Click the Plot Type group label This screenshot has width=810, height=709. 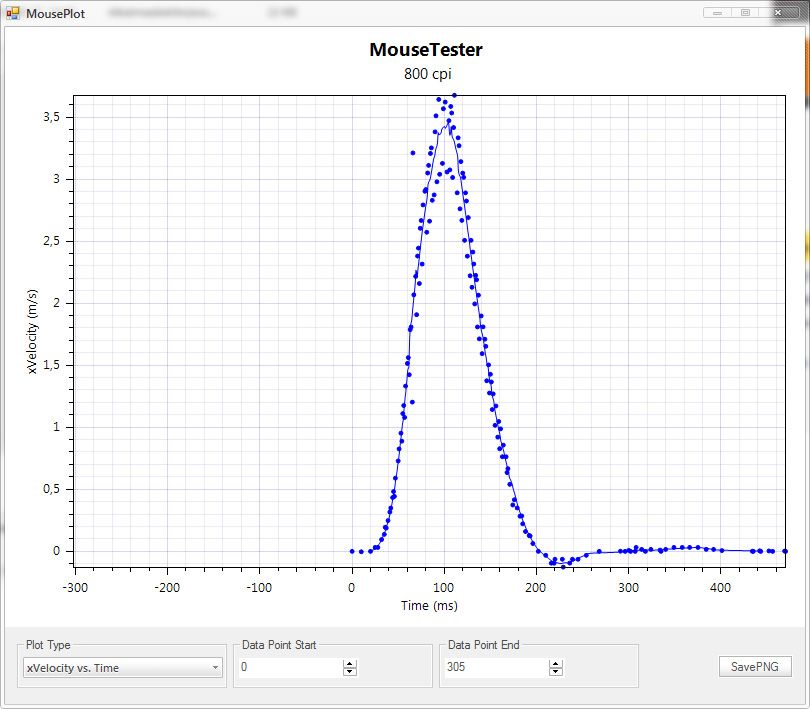pyautogui.click(x=48, y=645)
